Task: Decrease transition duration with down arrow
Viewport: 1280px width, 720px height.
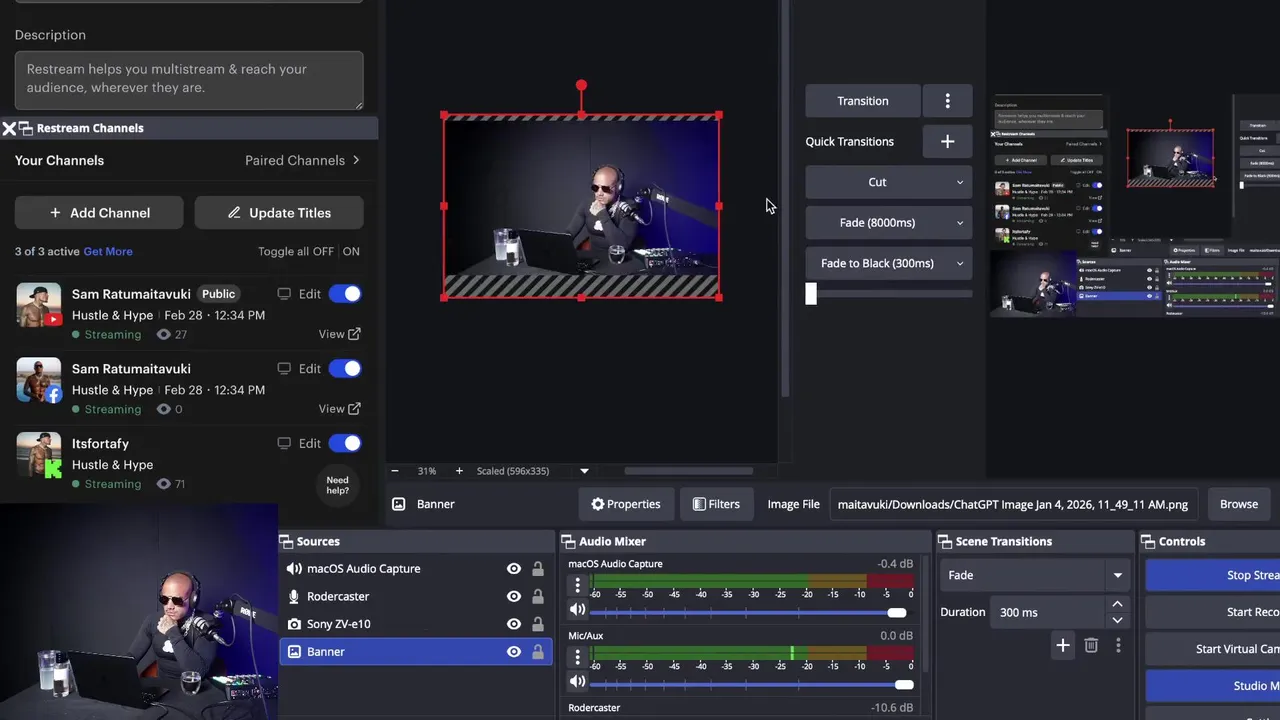Action: pos(1117,620)
